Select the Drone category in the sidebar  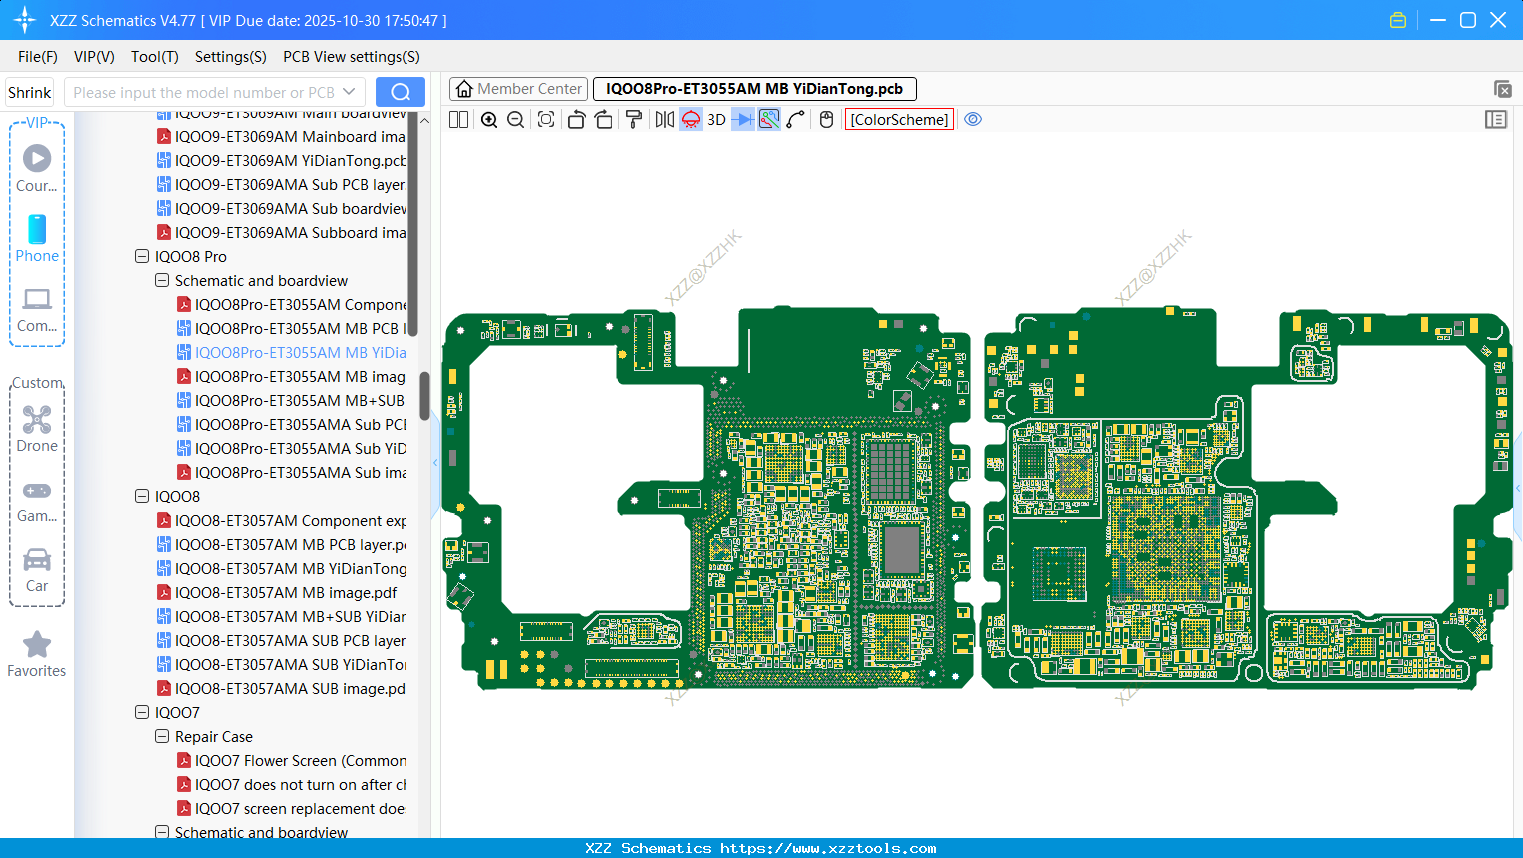pos(37,429)
